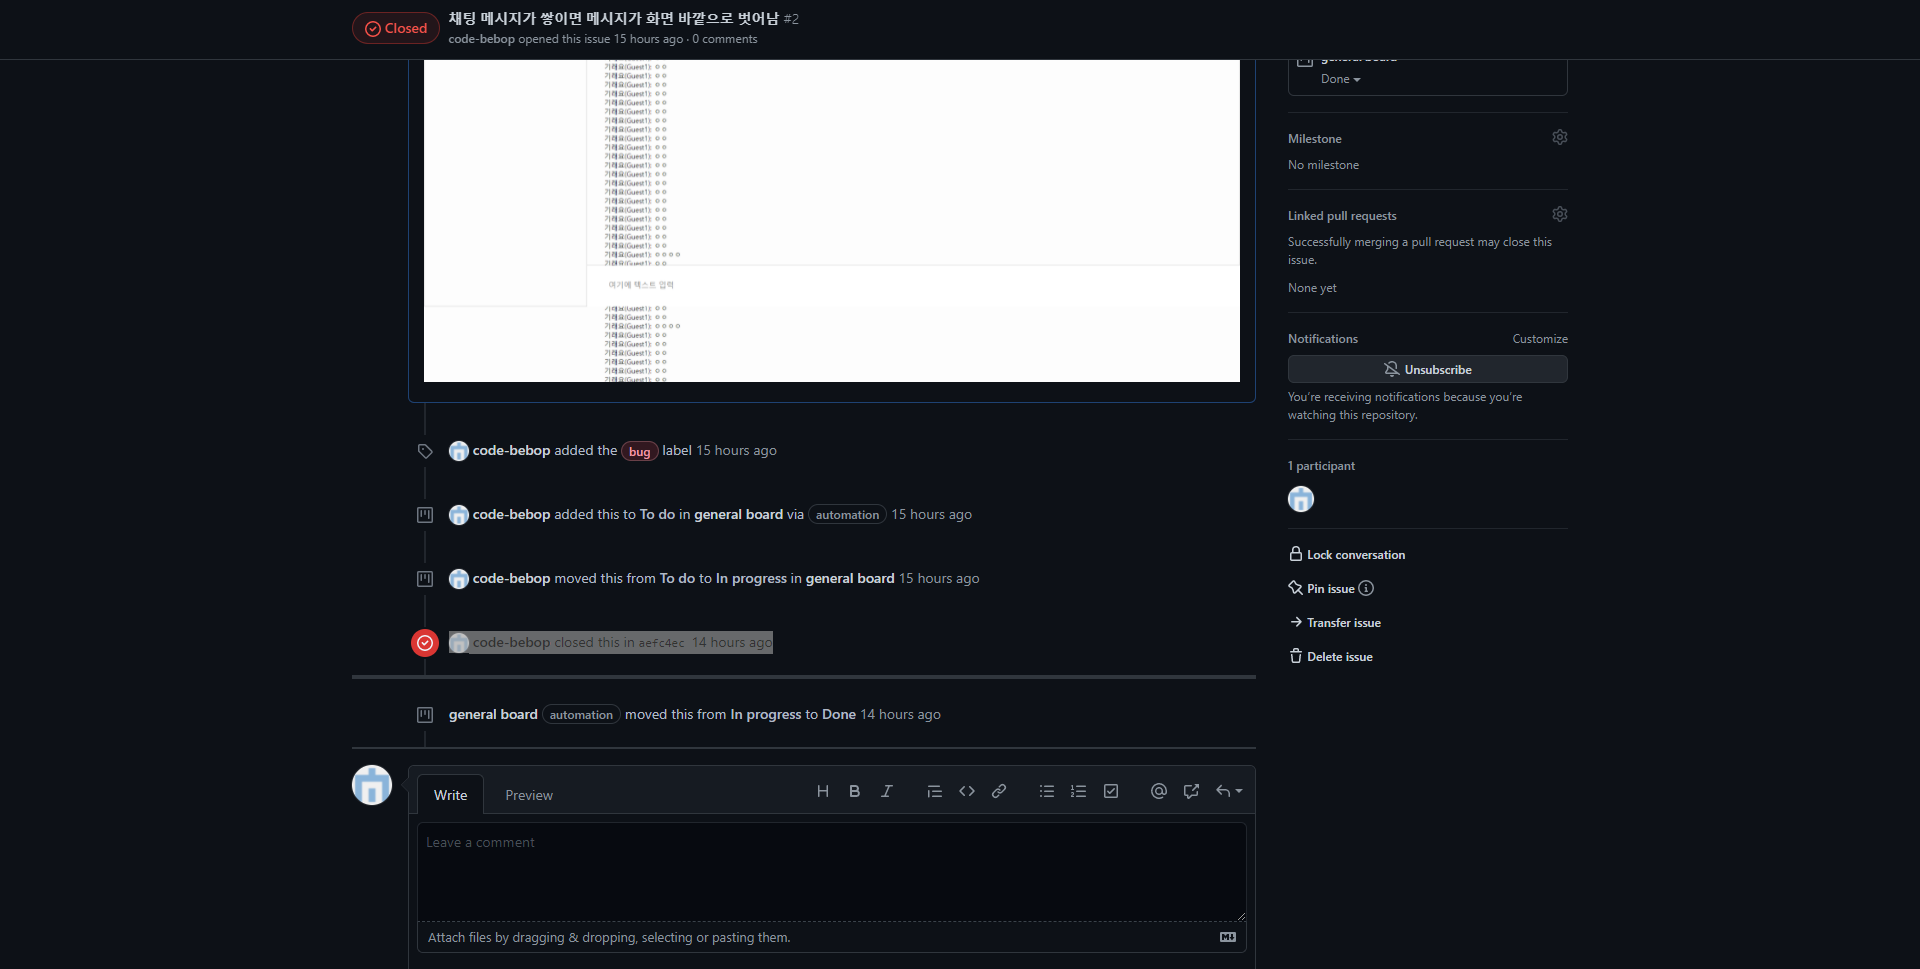The image size is (1920, 969).
Task: Insert code formatting into the comment
Action: click(967, 791)
